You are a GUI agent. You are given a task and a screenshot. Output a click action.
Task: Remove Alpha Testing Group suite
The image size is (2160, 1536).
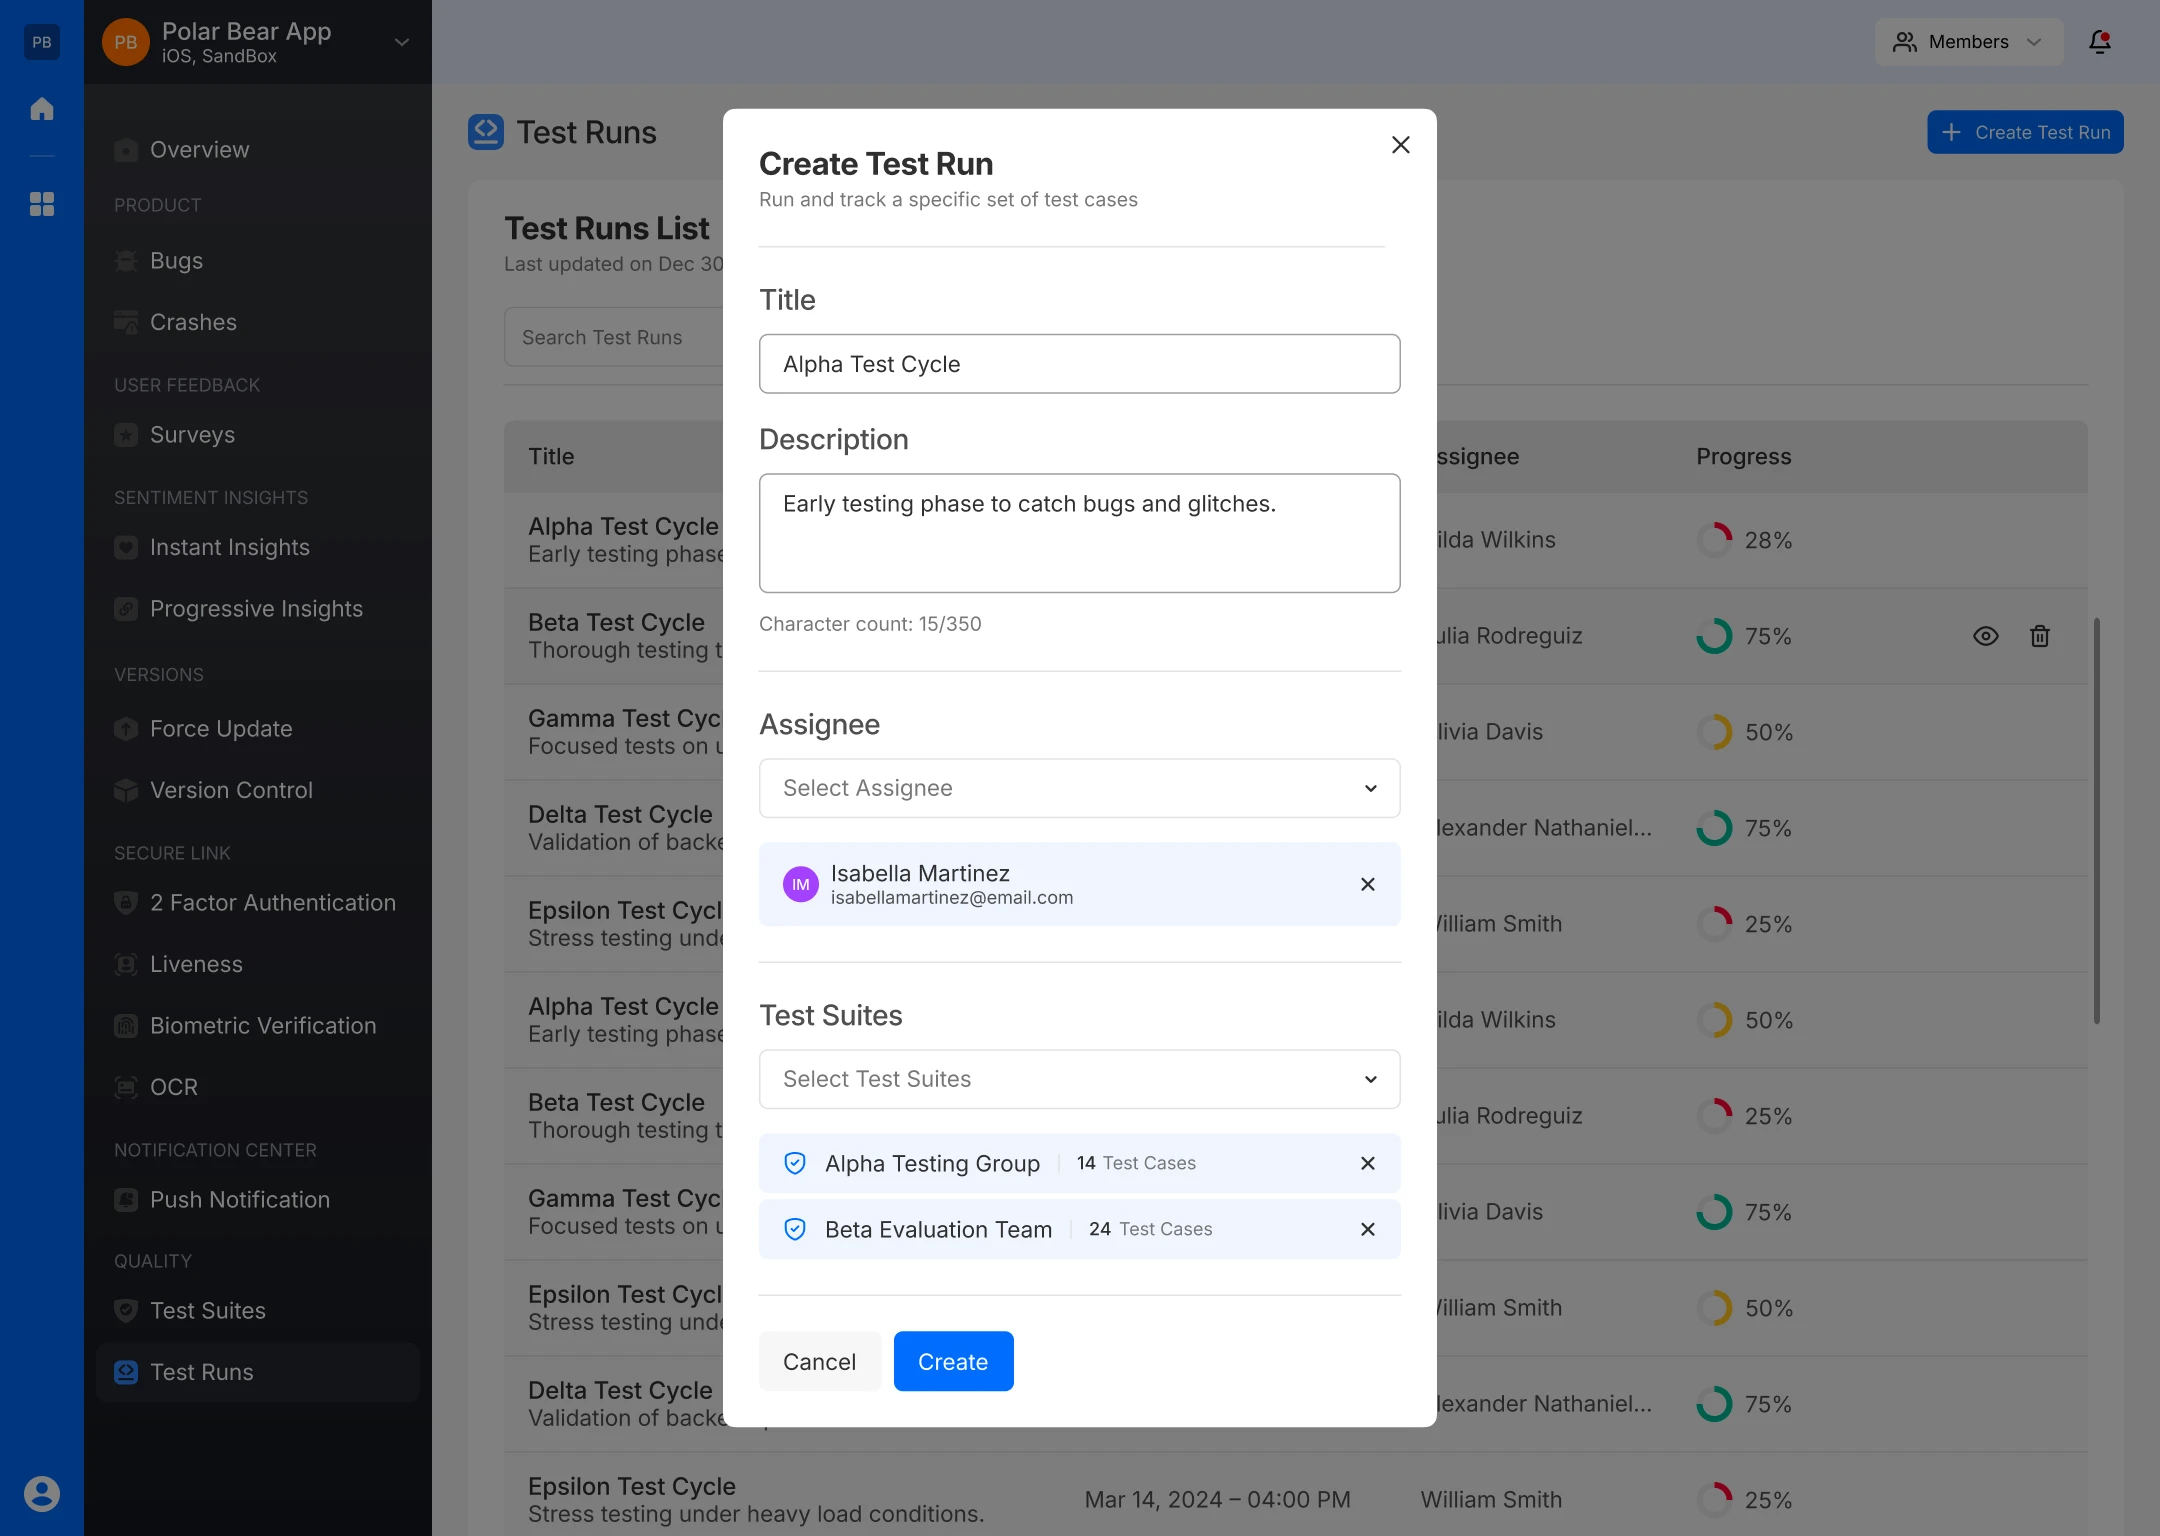pos(1368,1163)
